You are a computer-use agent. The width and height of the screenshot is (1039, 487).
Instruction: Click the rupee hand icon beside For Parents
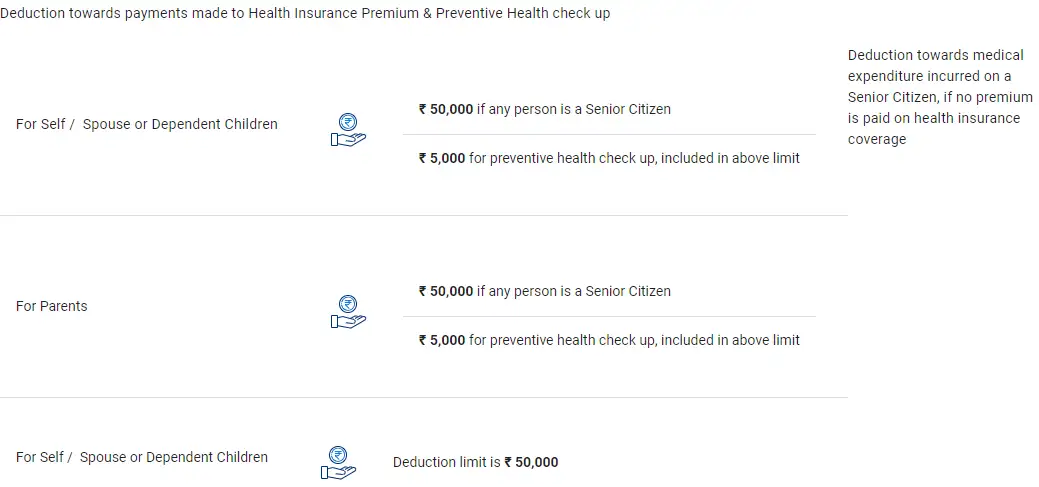pos(348,312)
